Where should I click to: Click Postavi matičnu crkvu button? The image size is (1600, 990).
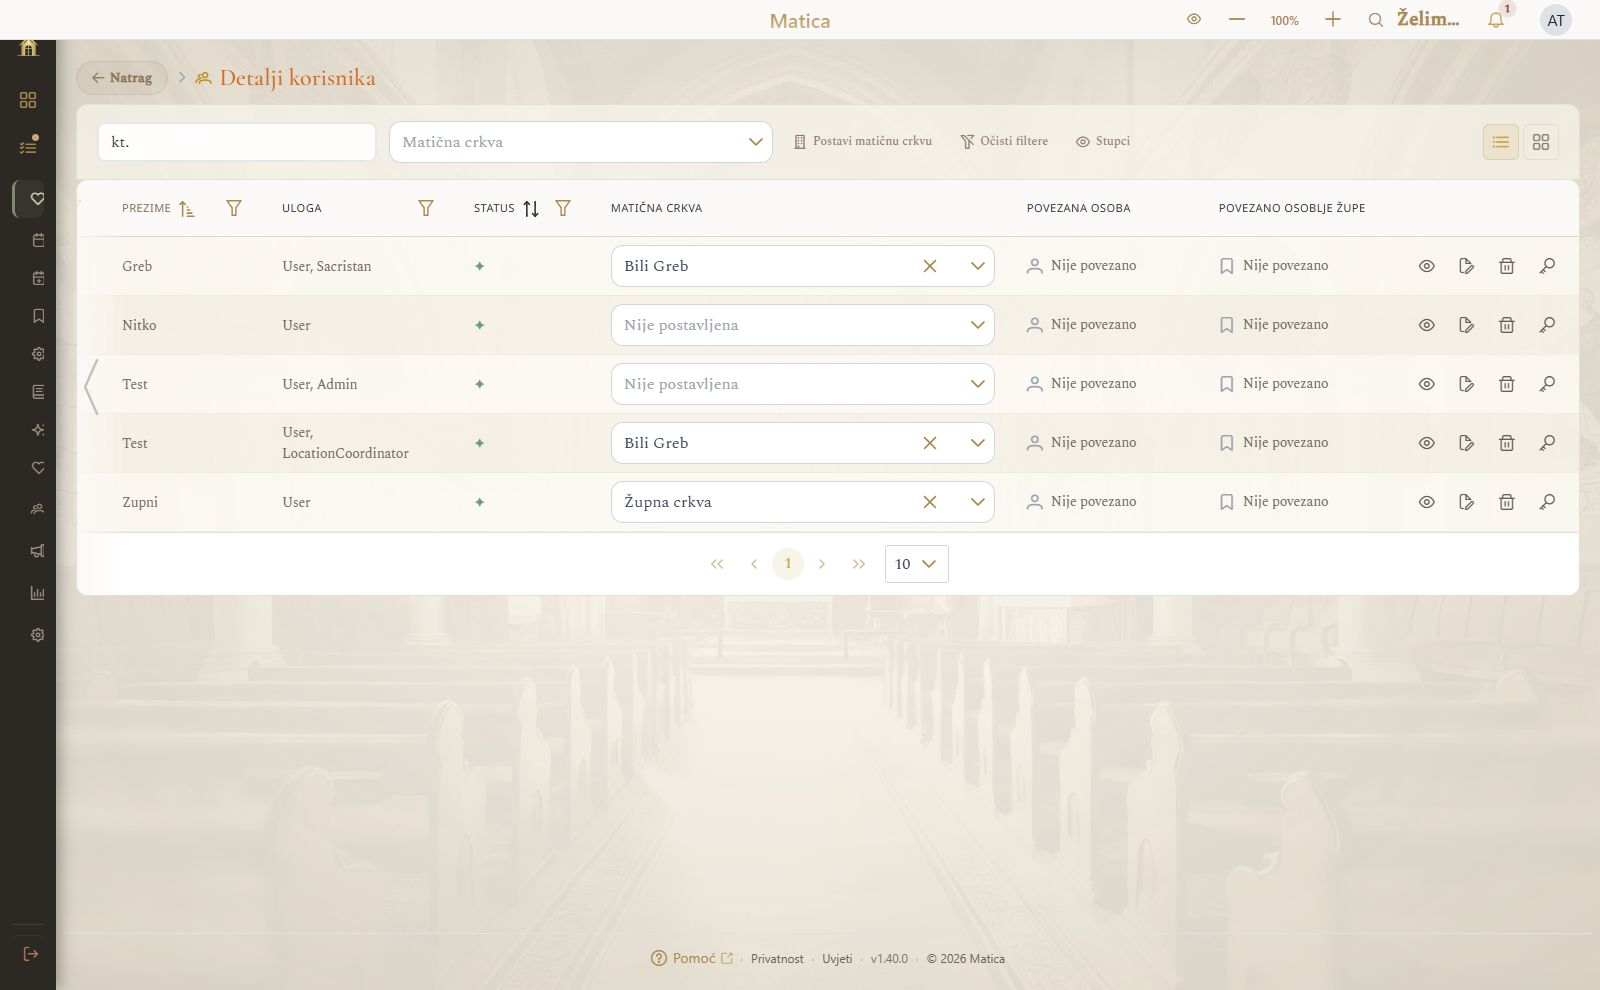pyautogui.click(x=863, y=141)
